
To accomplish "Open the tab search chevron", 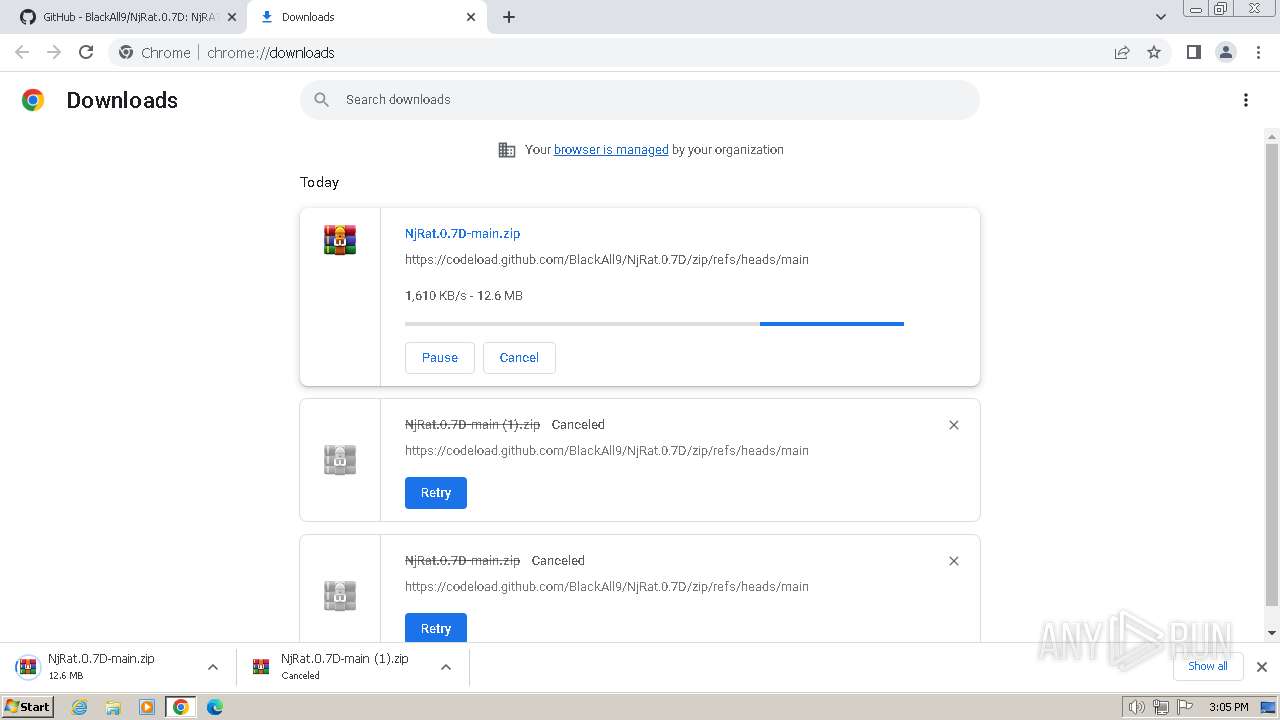I will coord(1161,17).
